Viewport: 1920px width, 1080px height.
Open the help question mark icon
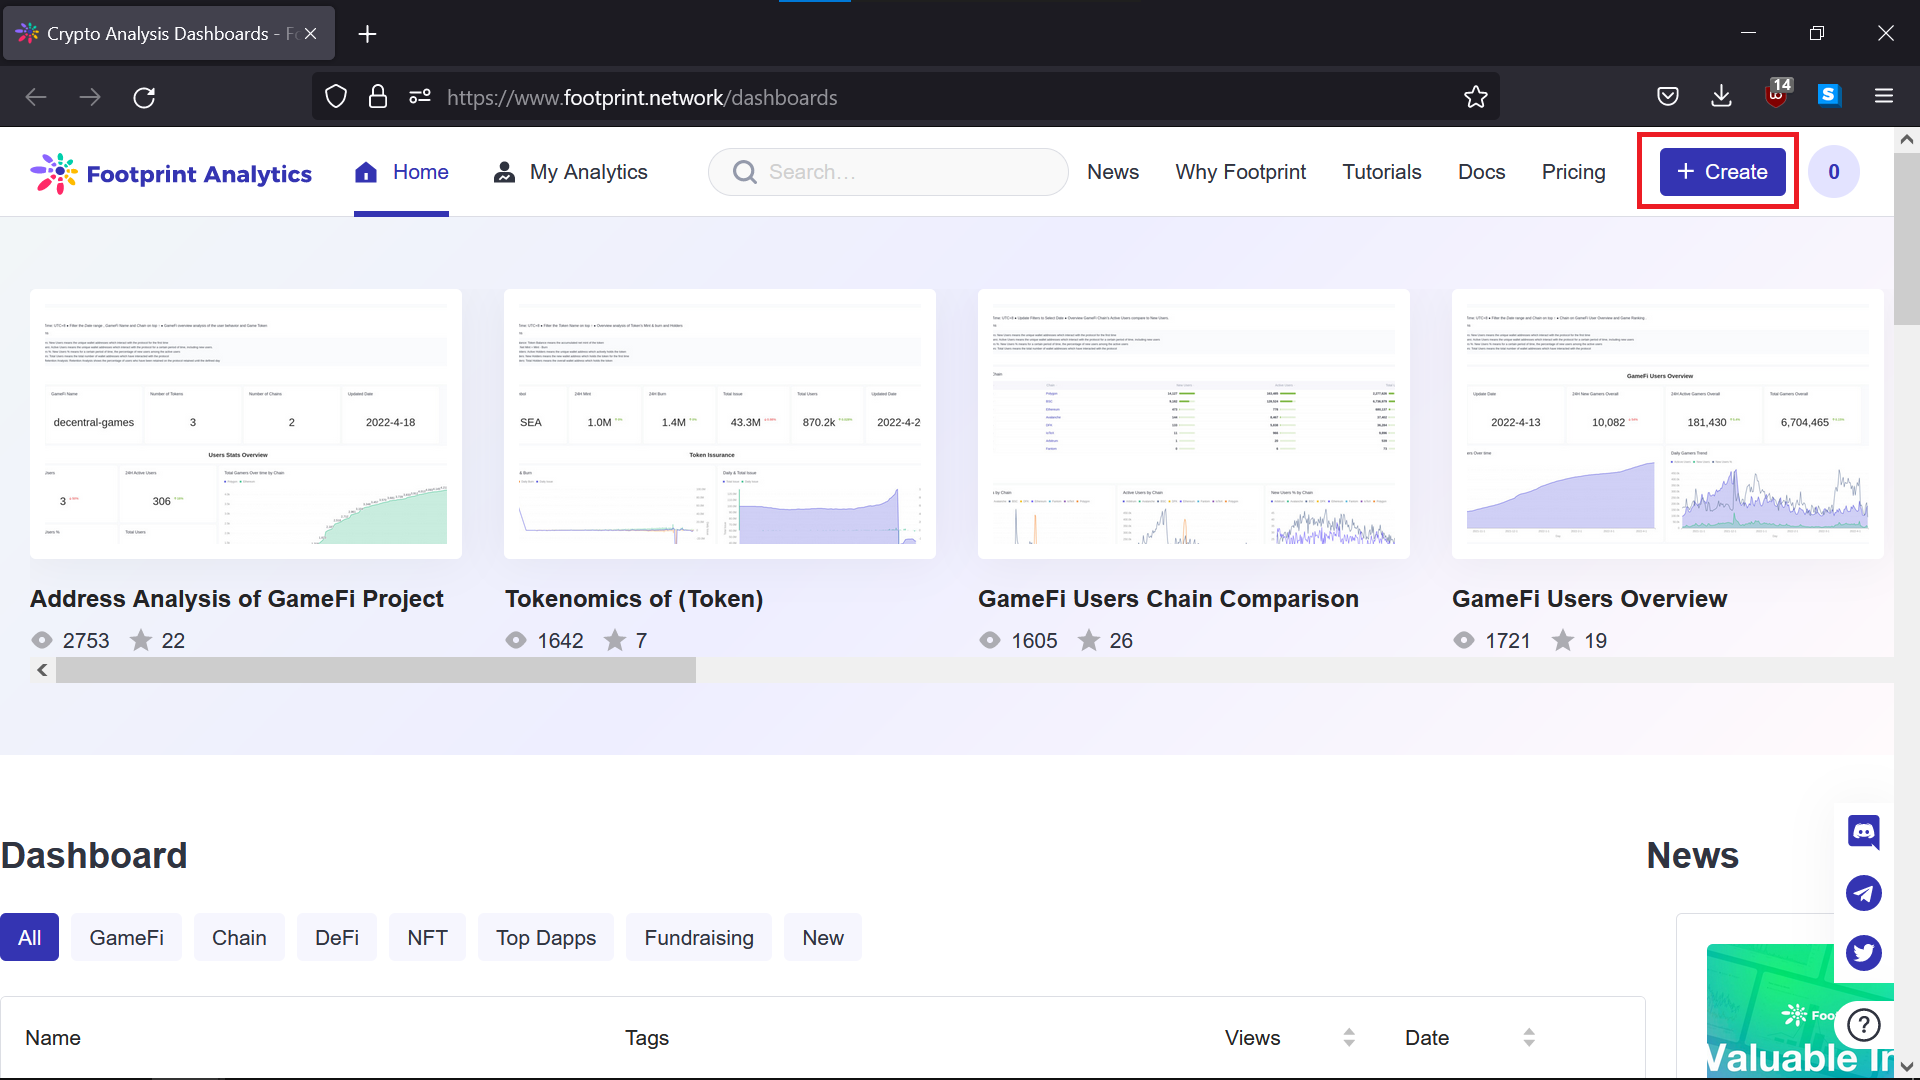click(1864, 1025)
